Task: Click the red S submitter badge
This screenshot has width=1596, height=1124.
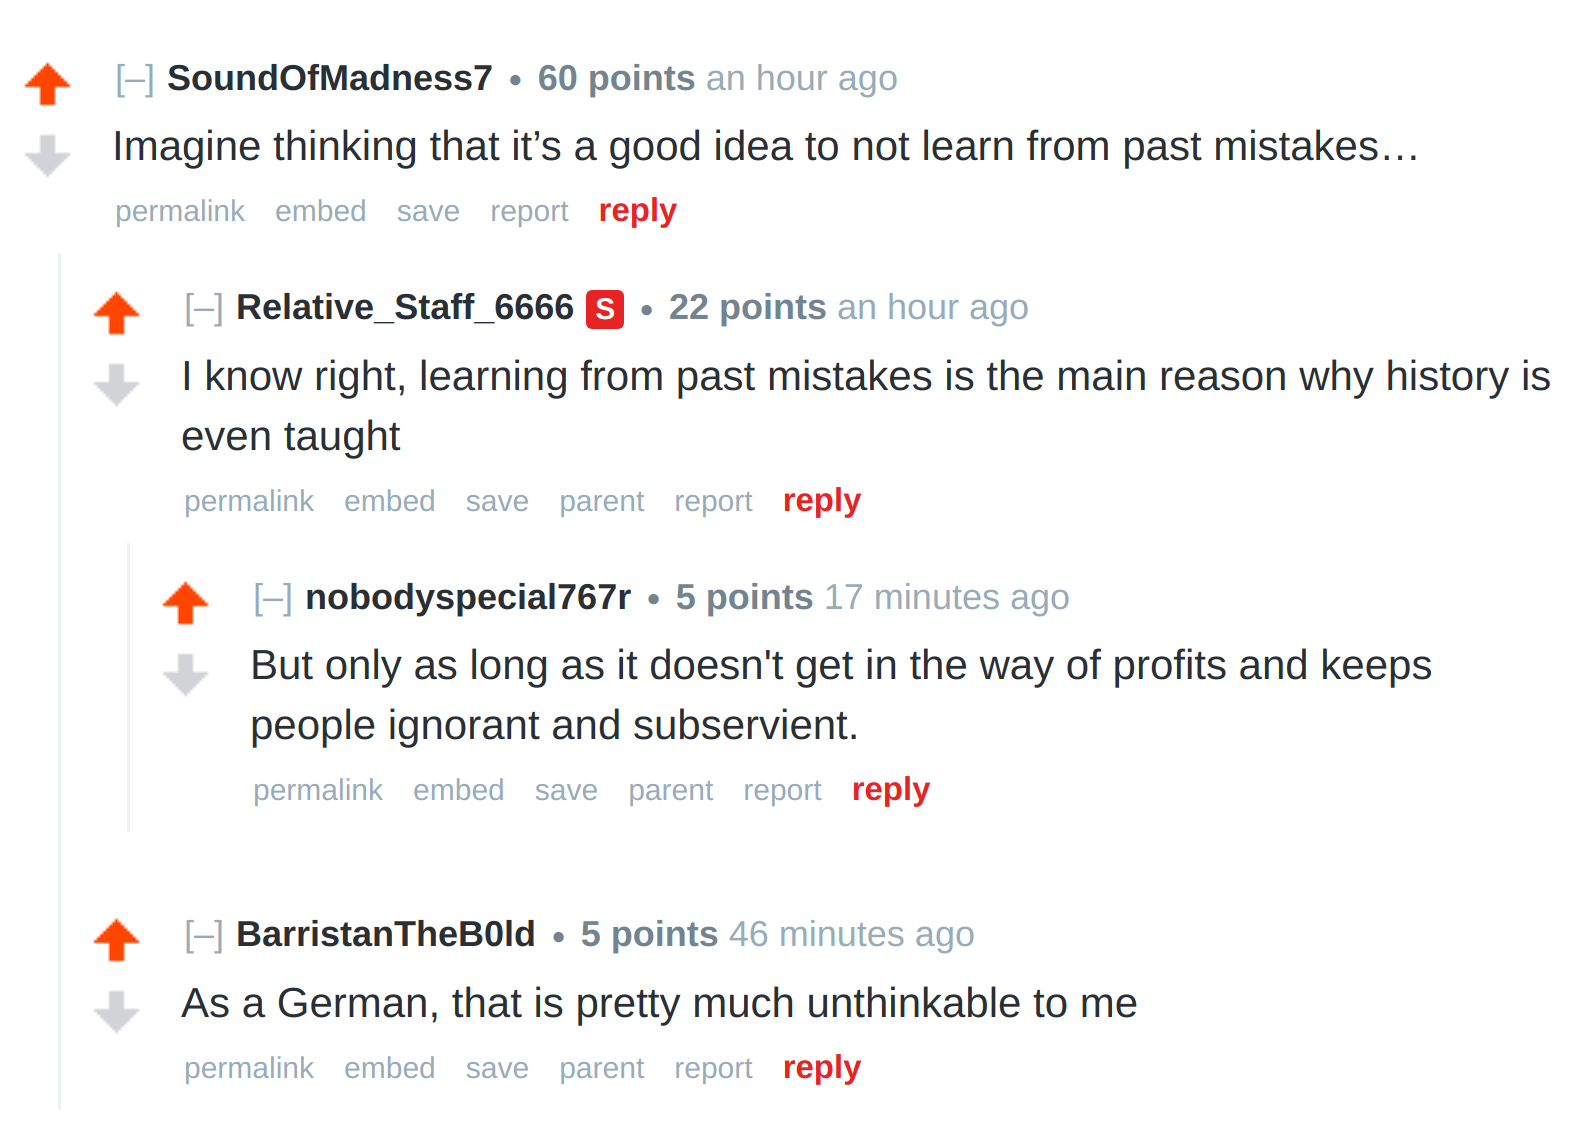Action: [605, 309]
